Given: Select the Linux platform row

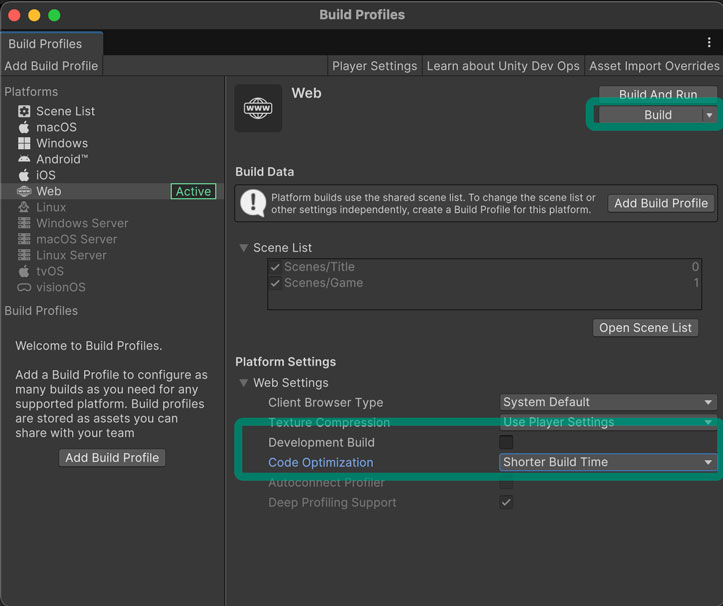Looking at the screenshot, I should 112,207.
